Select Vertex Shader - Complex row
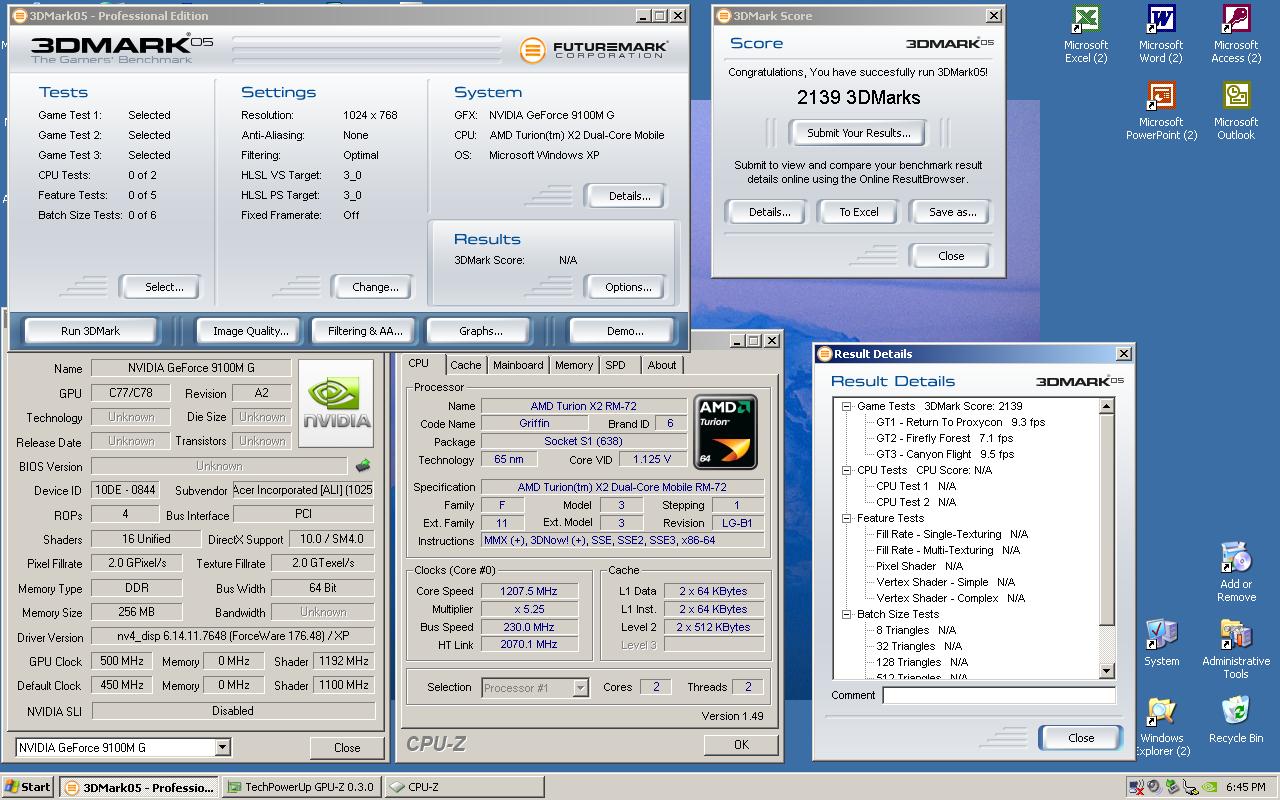Viewport: 1280px width, 800px height. [950, 598]
